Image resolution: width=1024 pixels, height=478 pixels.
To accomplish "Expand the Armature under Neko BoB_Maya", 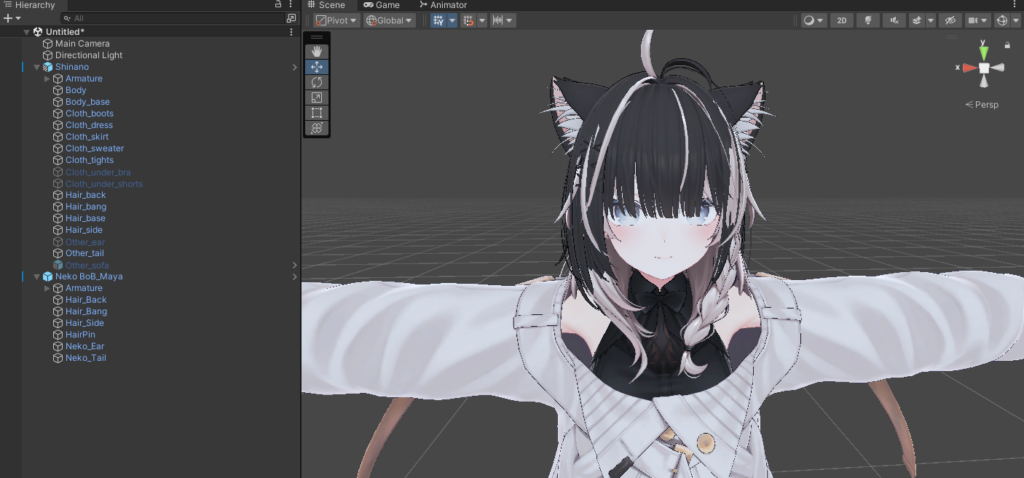I will [47, 288].
